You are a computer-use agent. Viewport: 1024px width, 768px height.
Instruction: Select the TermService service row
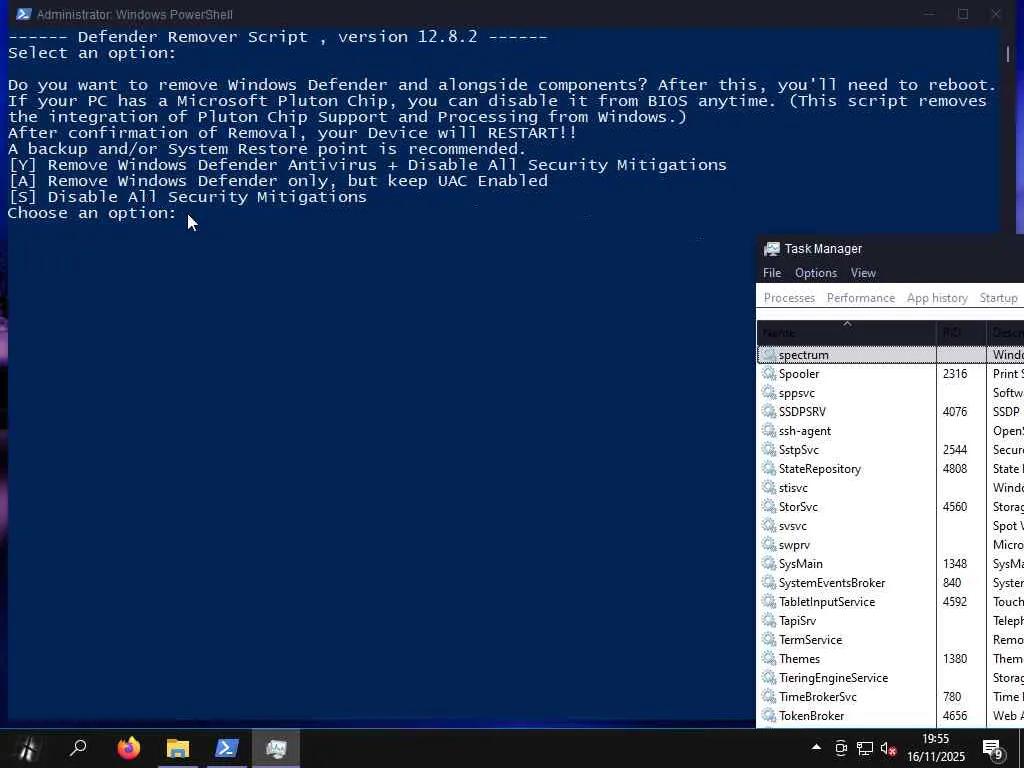point(890,639)
